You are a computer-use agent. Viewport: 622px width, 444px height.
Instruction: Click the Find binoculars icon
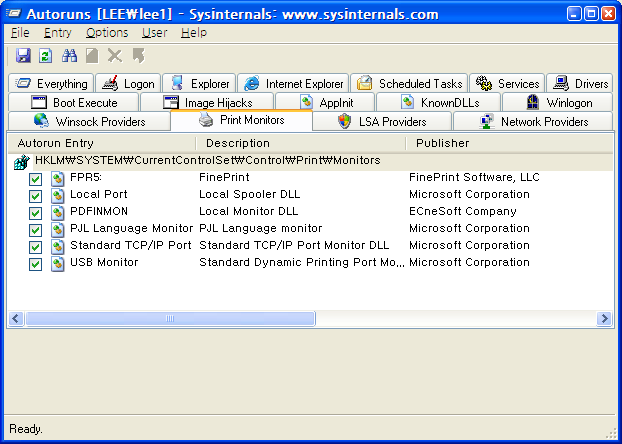tap(69, 56)
